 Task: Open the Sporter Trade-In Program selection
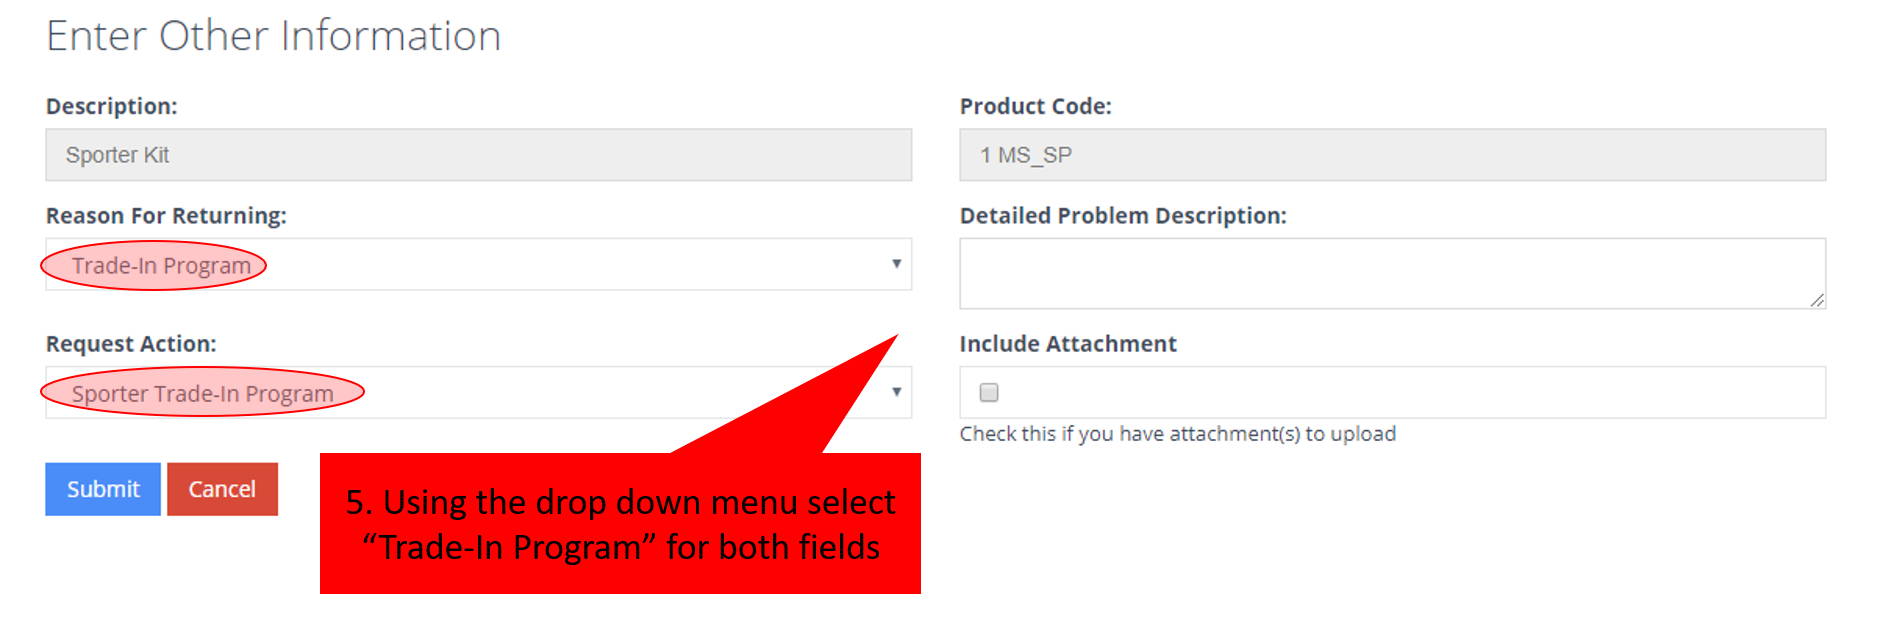point(202,394)
